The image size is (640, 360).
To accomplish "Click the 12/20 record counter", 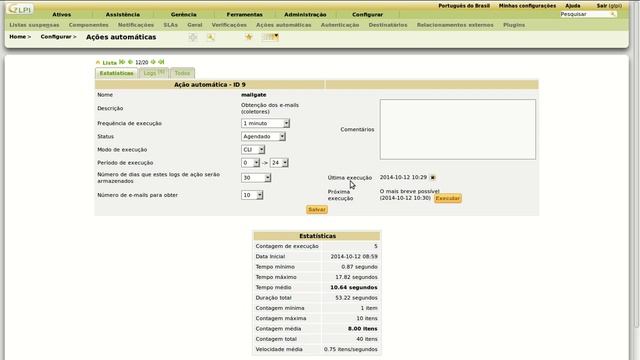I will coord(142,62).
